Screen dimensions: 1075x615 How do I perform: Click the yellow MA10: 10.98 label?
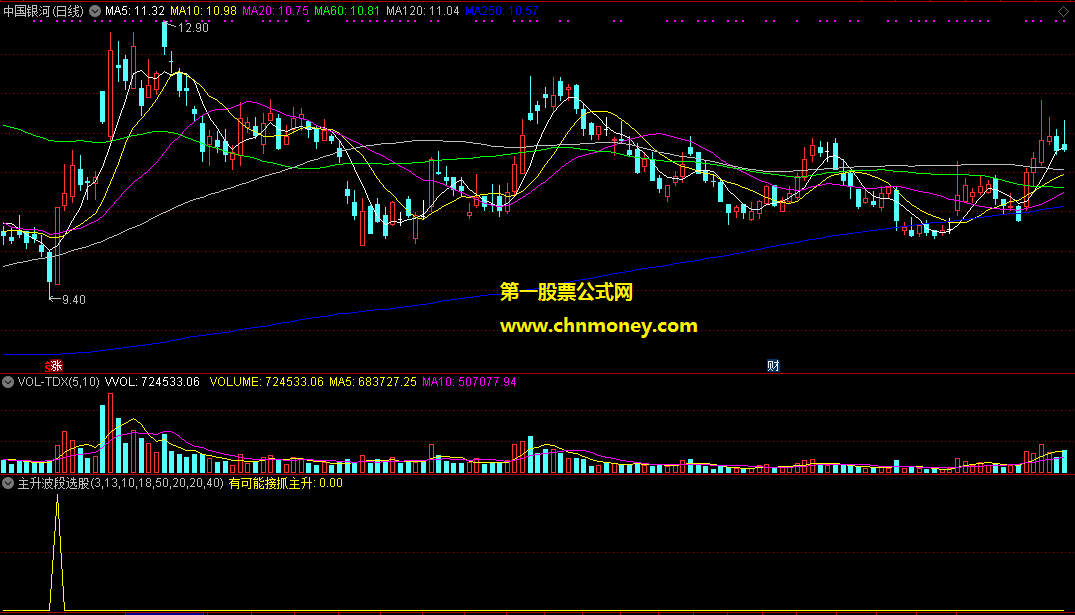204,11
